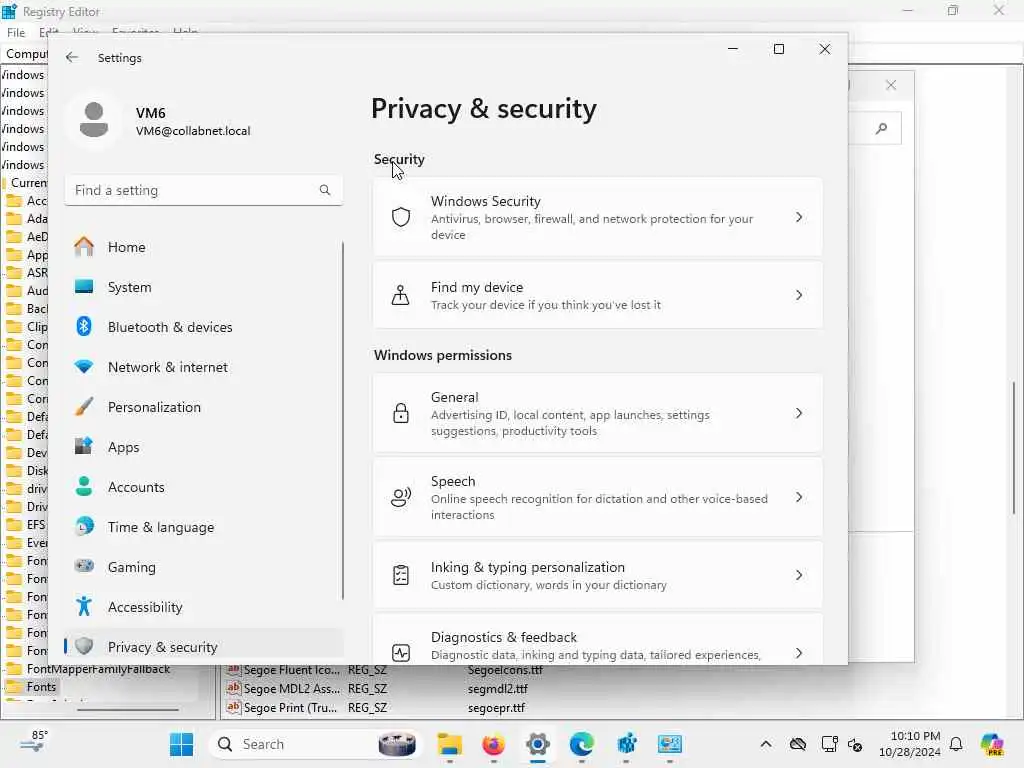Click the Settings back arrow
The image size is (1024, 768).
(72, 57)
